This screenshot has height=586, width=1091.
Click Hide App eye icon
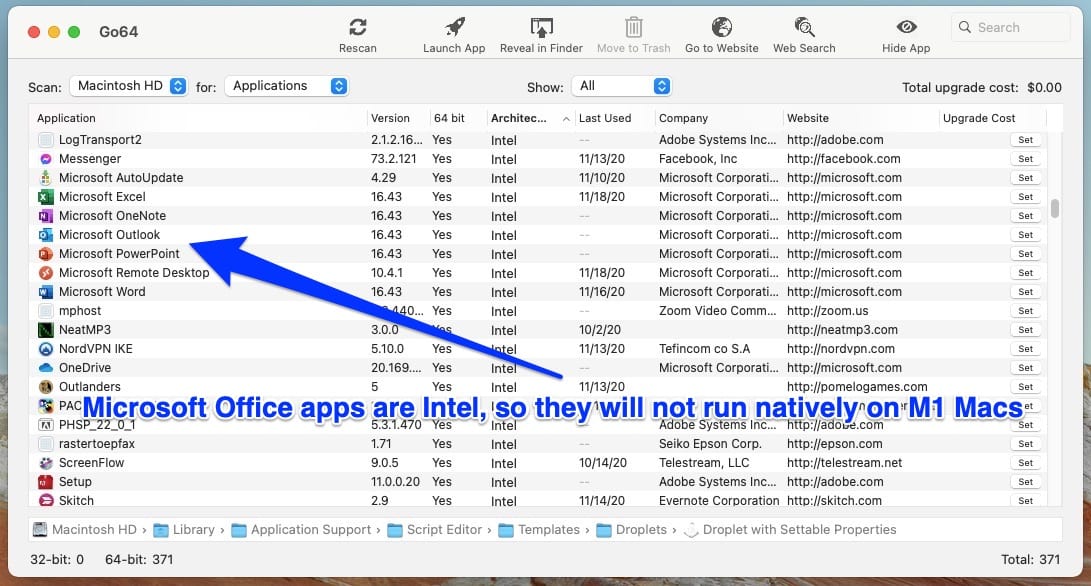click(906, 27)
